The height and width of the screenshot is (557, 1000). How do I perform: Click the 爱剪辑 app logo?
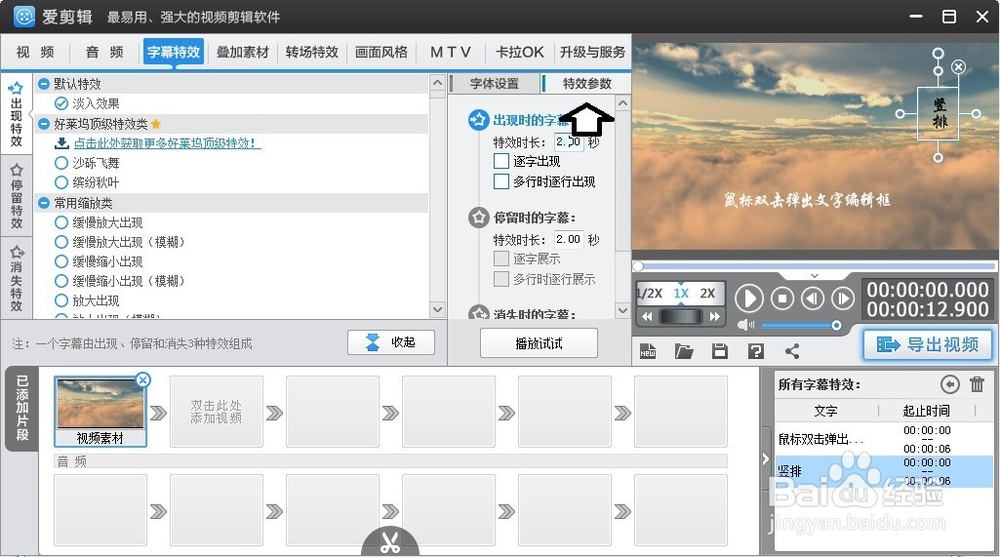[x=24, y=17]
